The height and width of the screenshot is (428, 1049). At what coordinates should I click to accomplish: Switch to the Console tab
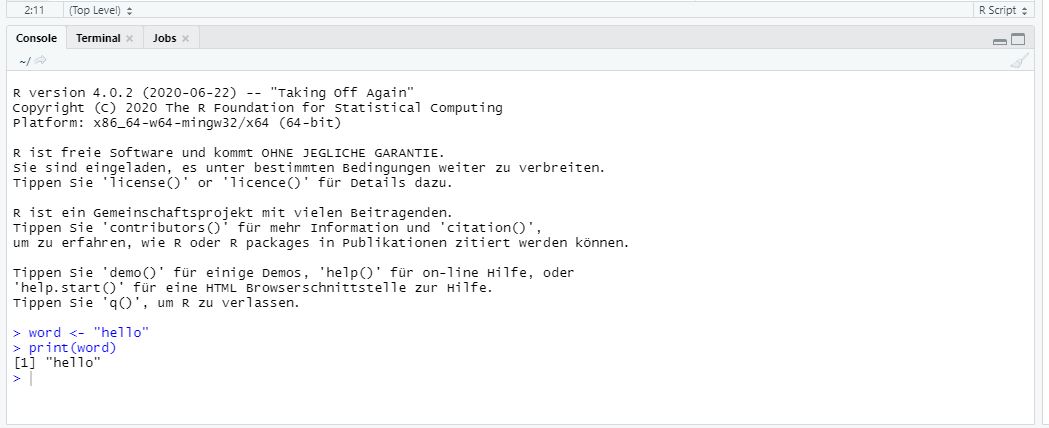tap(36, 38)
